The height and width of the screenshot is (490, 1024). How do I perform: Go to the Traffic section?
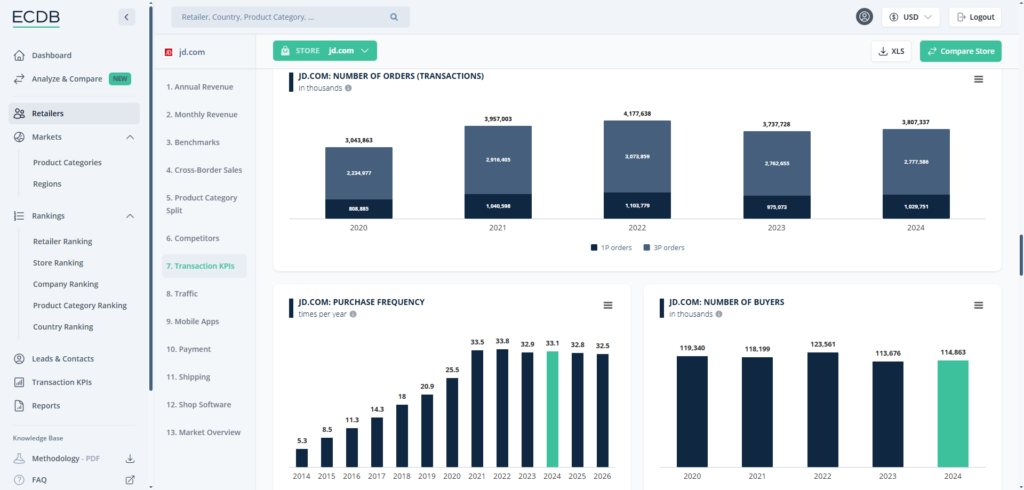[x=182, y=293]
